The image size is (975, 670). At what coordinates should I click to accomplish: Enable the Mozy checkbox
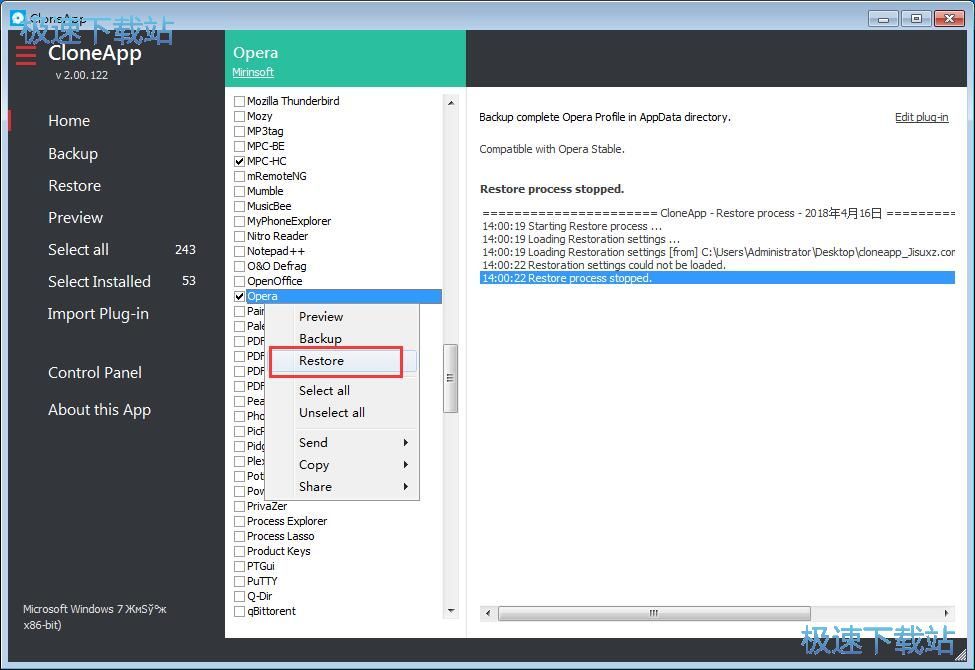click(x=239, y=116)
